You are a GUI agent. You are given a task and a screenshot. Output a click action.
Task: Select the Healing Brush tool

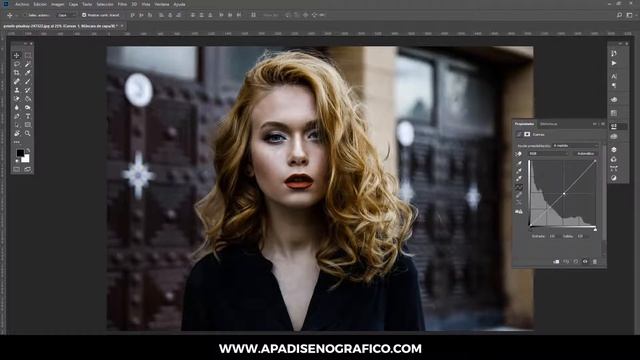click(17, 82)
